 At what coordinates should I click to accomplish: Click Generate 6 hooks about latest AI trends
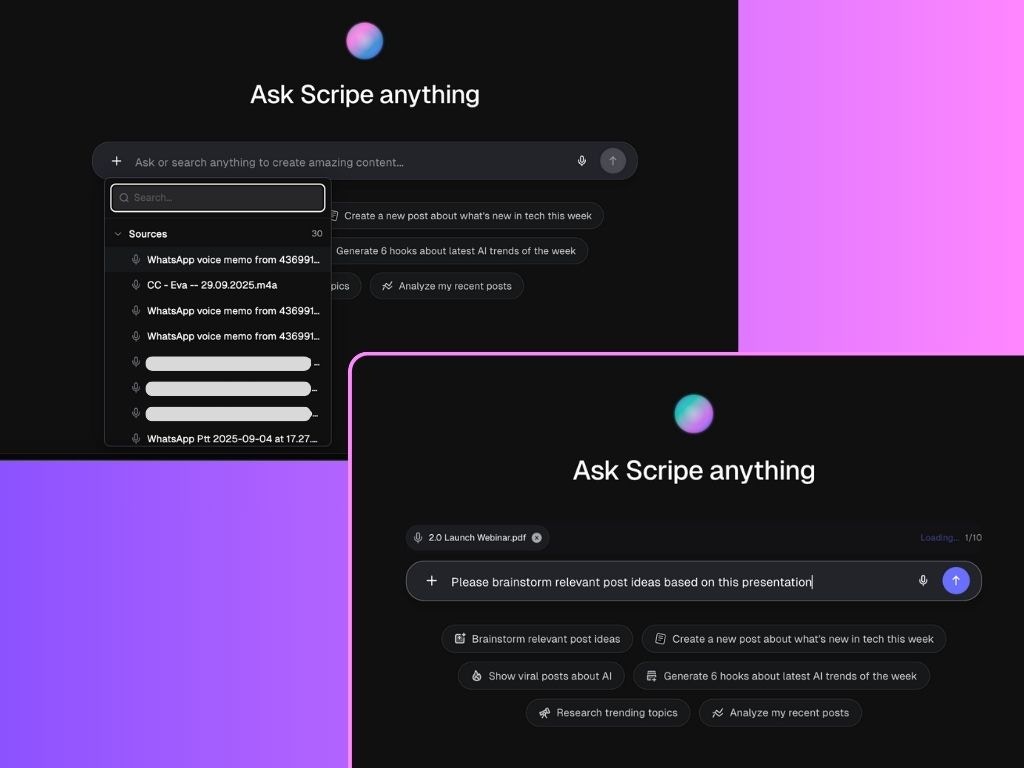tap(782, 675)
